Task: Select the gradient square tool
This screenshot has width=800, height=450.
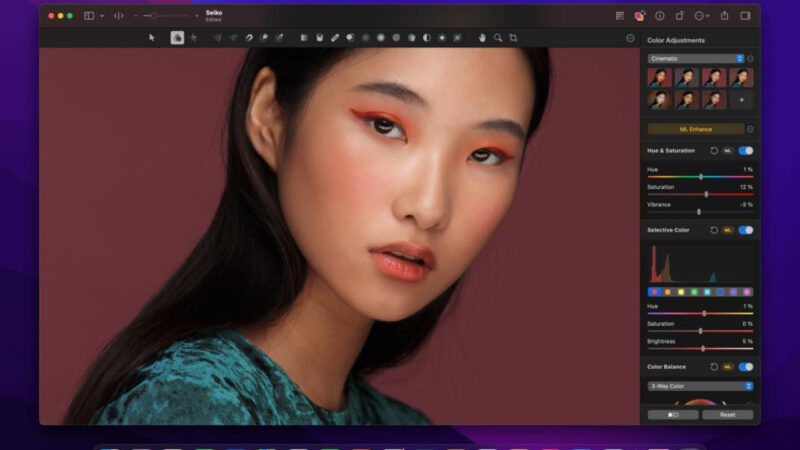Action: [304, 38]
